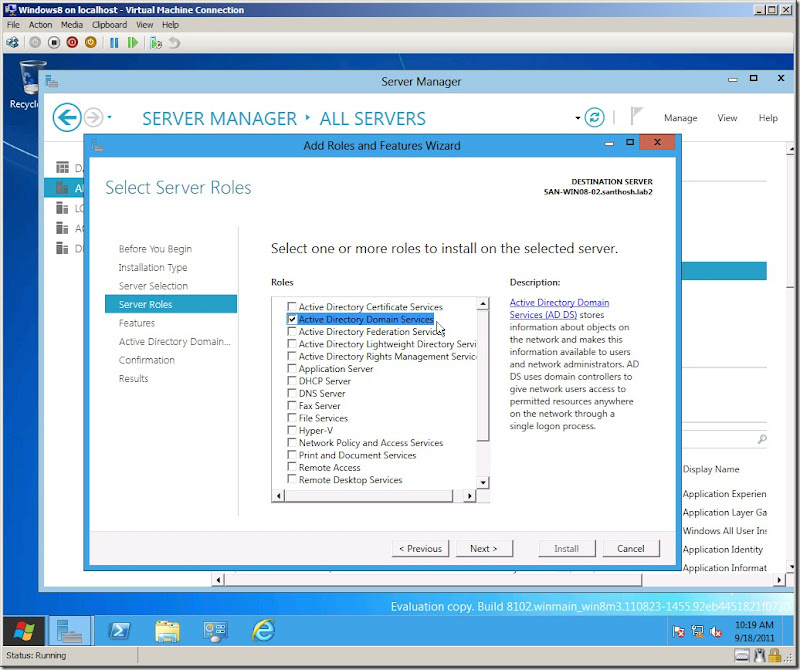Screen dimensions: 800x670
Task: Open the Manage menu
Action: [x=680, y=118]
